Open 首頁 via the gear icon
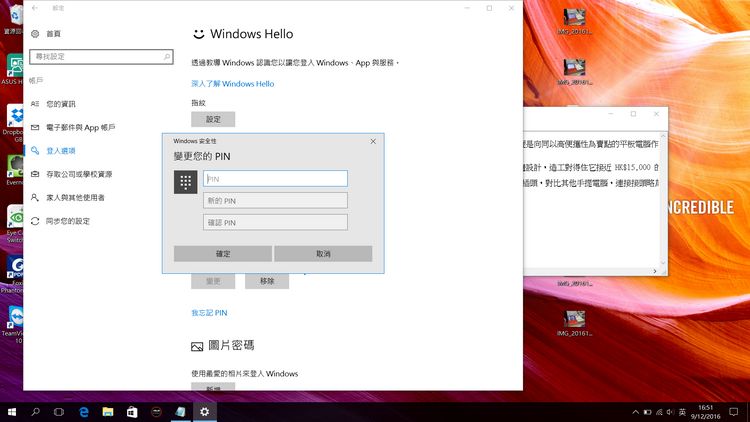Image resolution: width=750 pixels, height=422 pixels. coord(35,33)
